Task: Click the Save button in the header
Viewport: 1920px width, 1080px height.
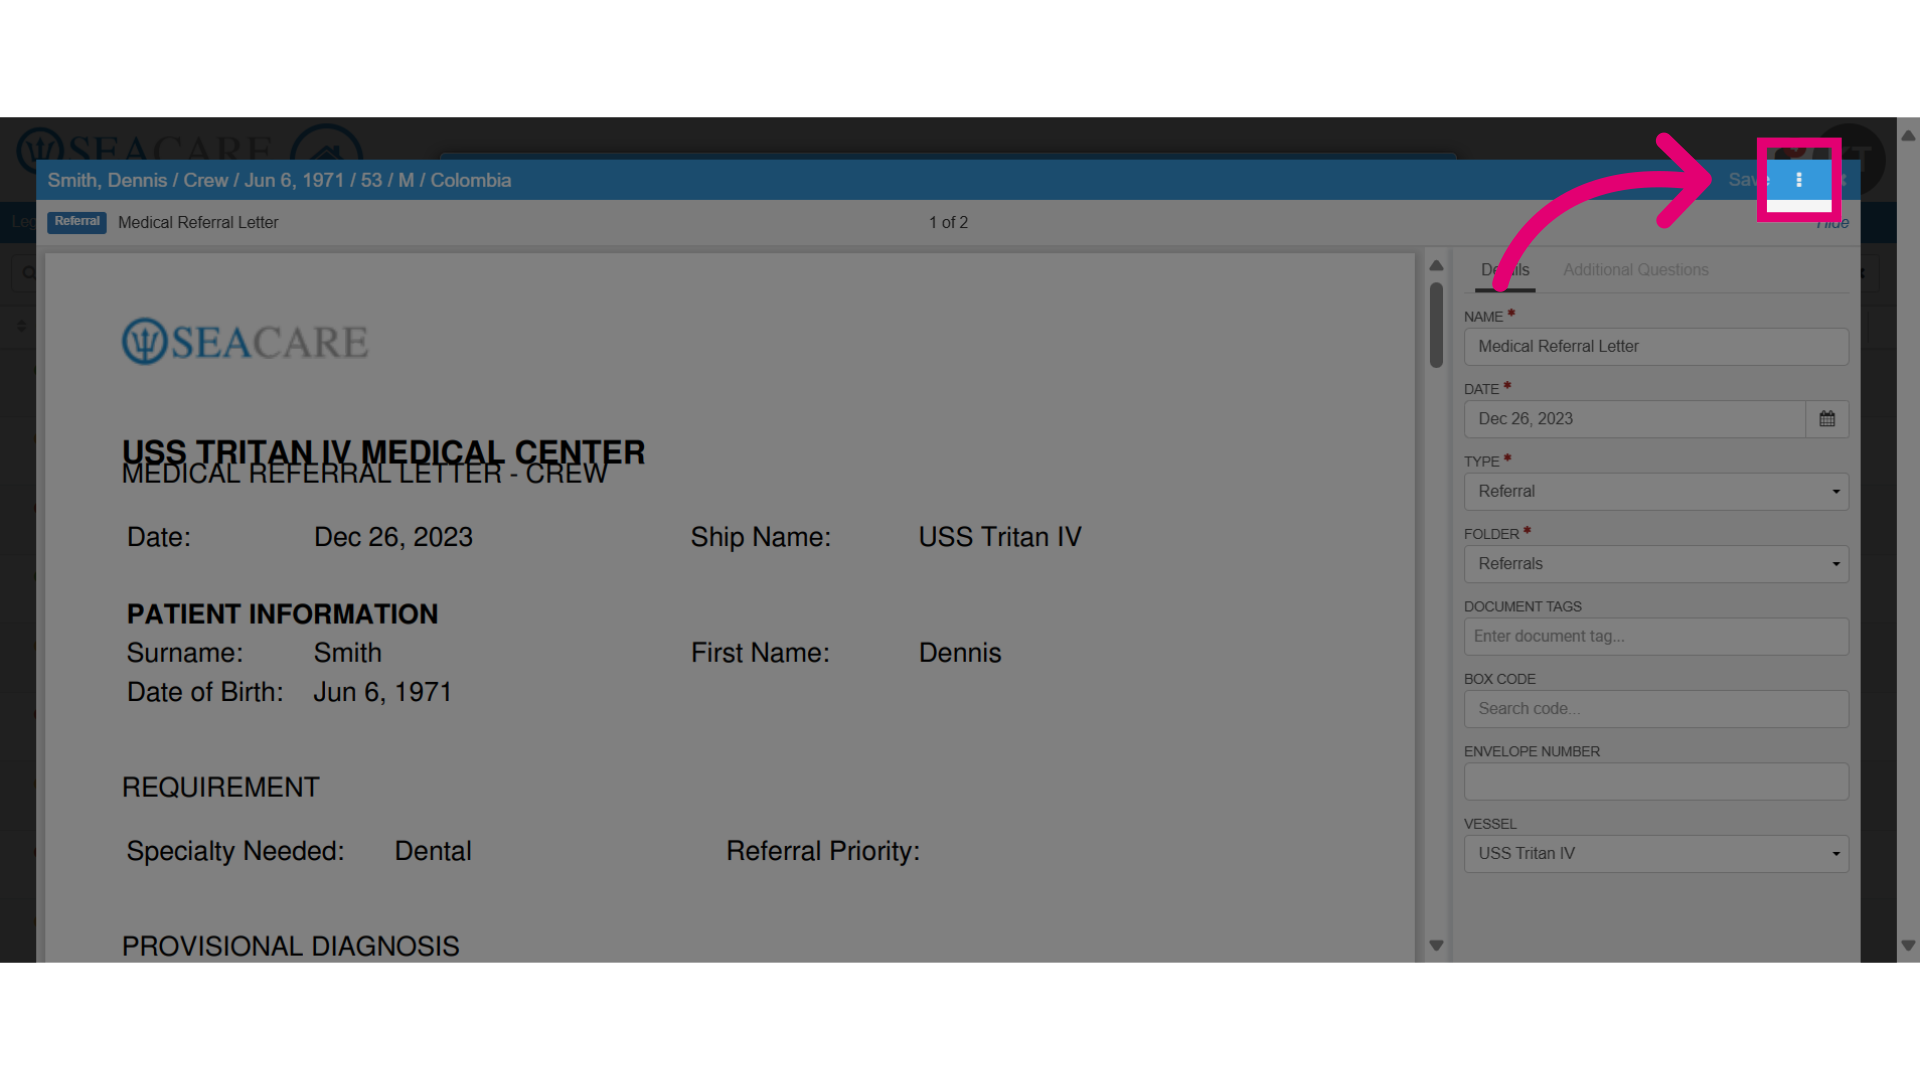Action: tap(1747, 180)
